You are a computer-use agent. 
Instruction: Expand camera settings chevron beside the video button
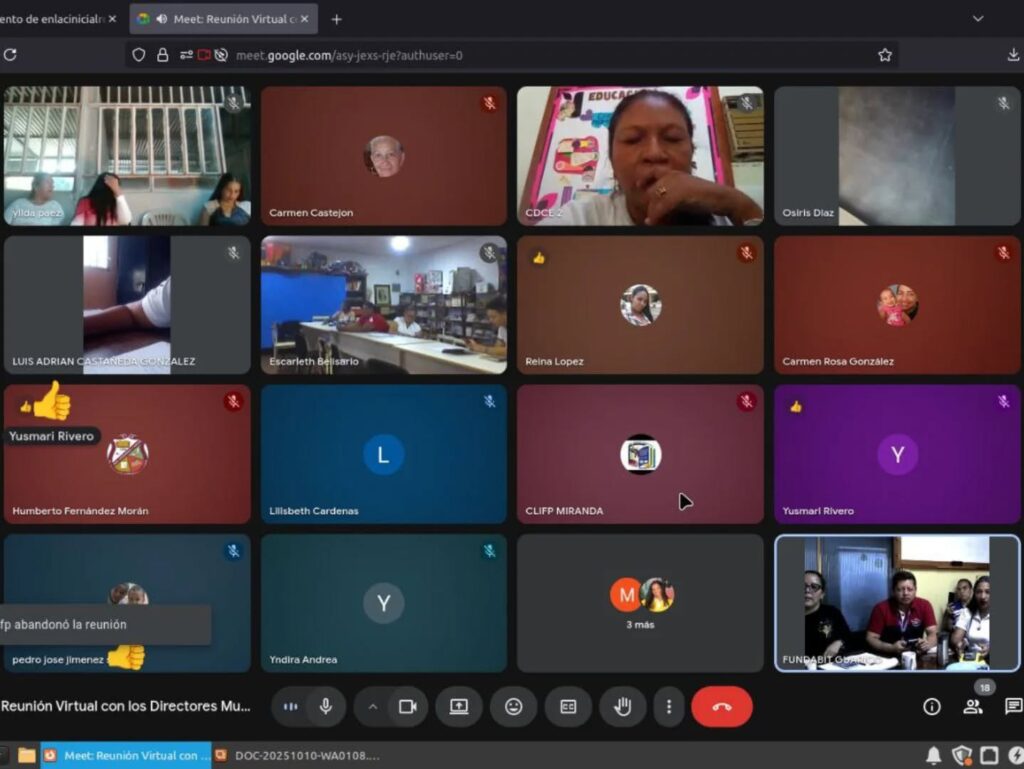(x=373, y=707)
